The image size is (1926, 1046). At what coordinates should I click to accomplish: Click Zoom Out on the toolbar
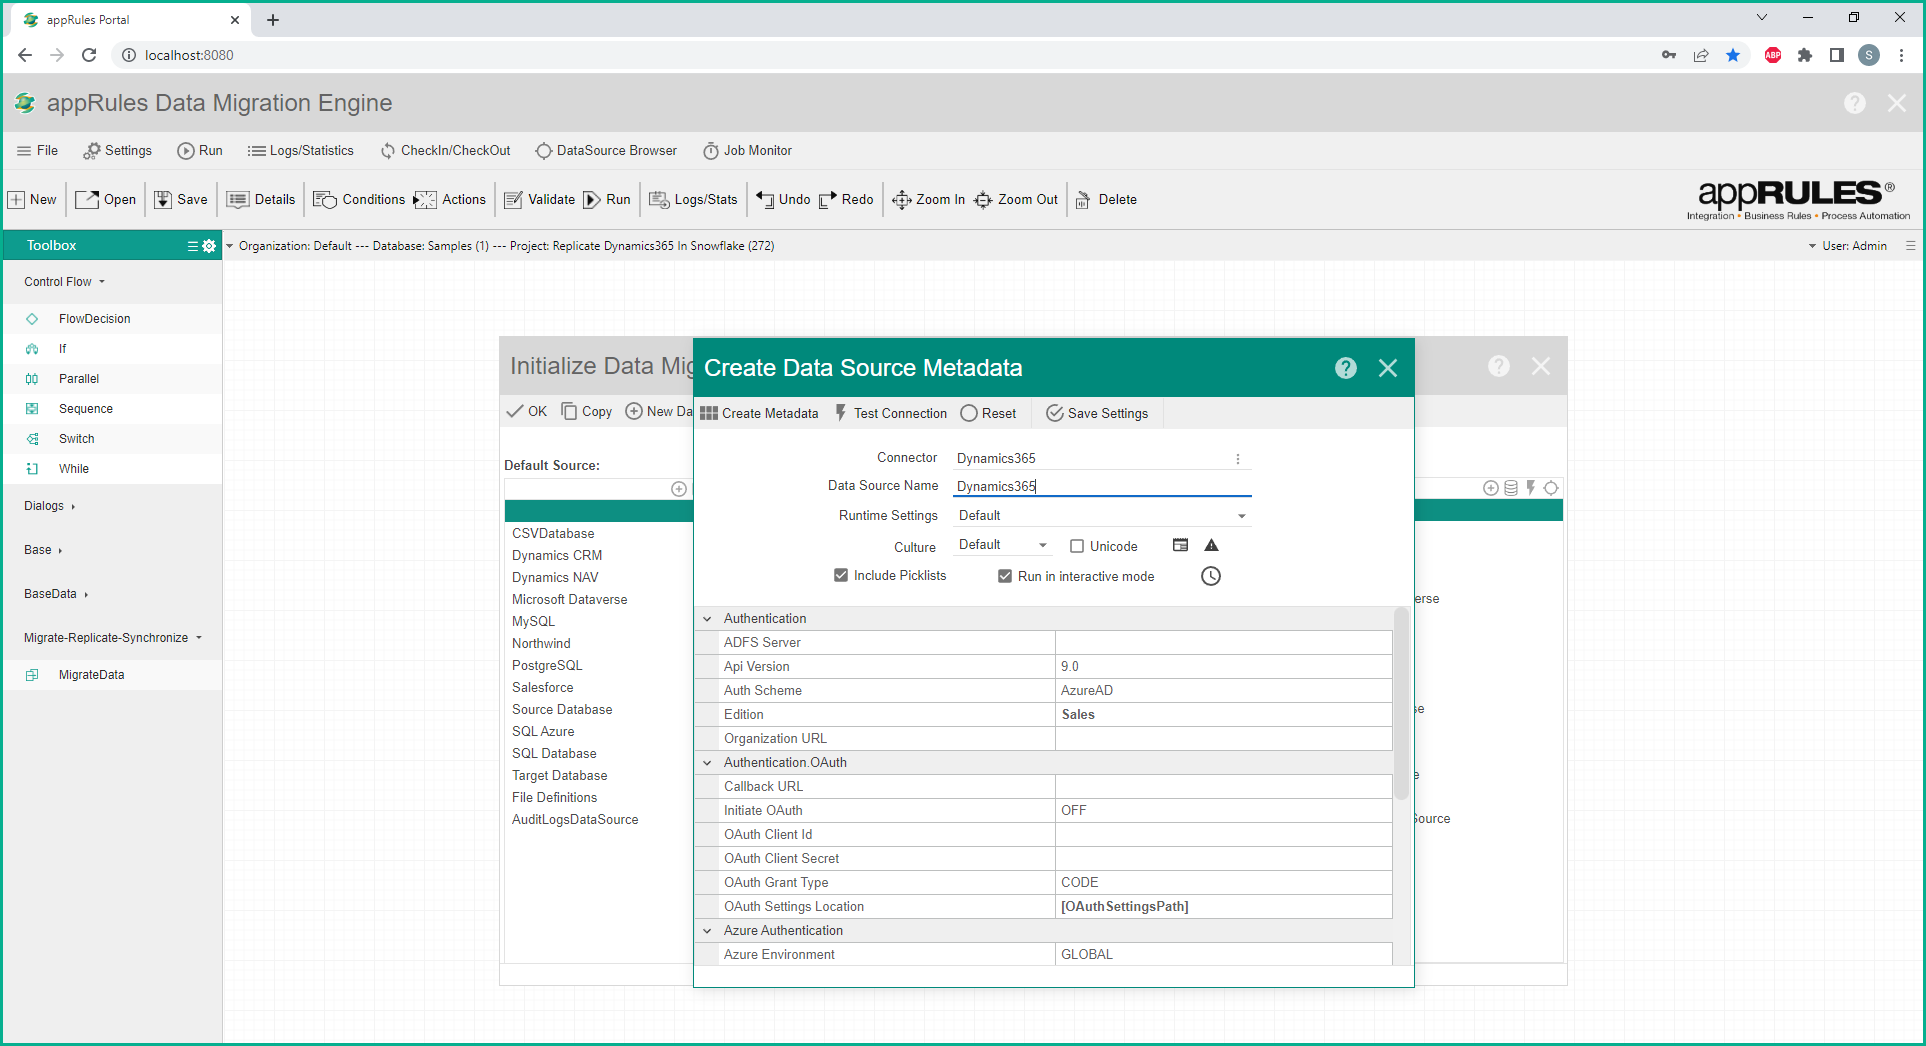point(1016,199)
